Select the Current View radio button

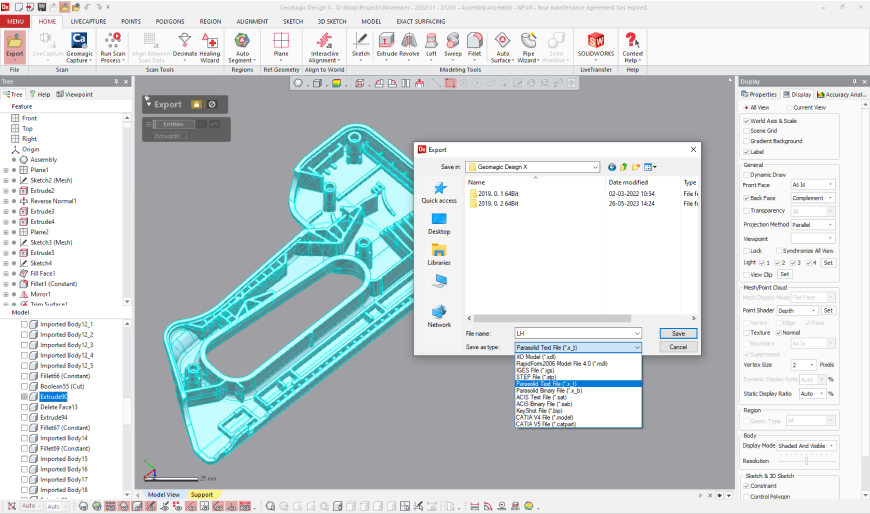(x=789, y=108)
